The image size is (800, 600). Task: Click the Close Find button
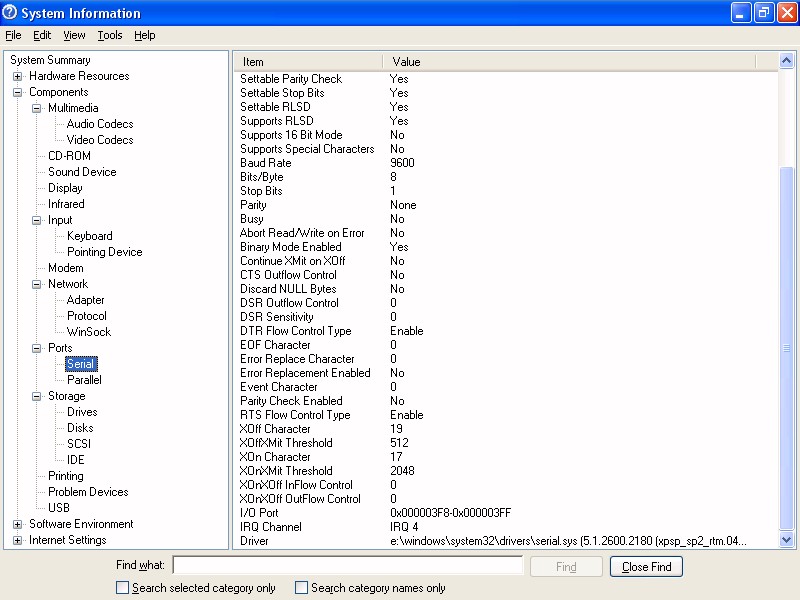(646, 567)
